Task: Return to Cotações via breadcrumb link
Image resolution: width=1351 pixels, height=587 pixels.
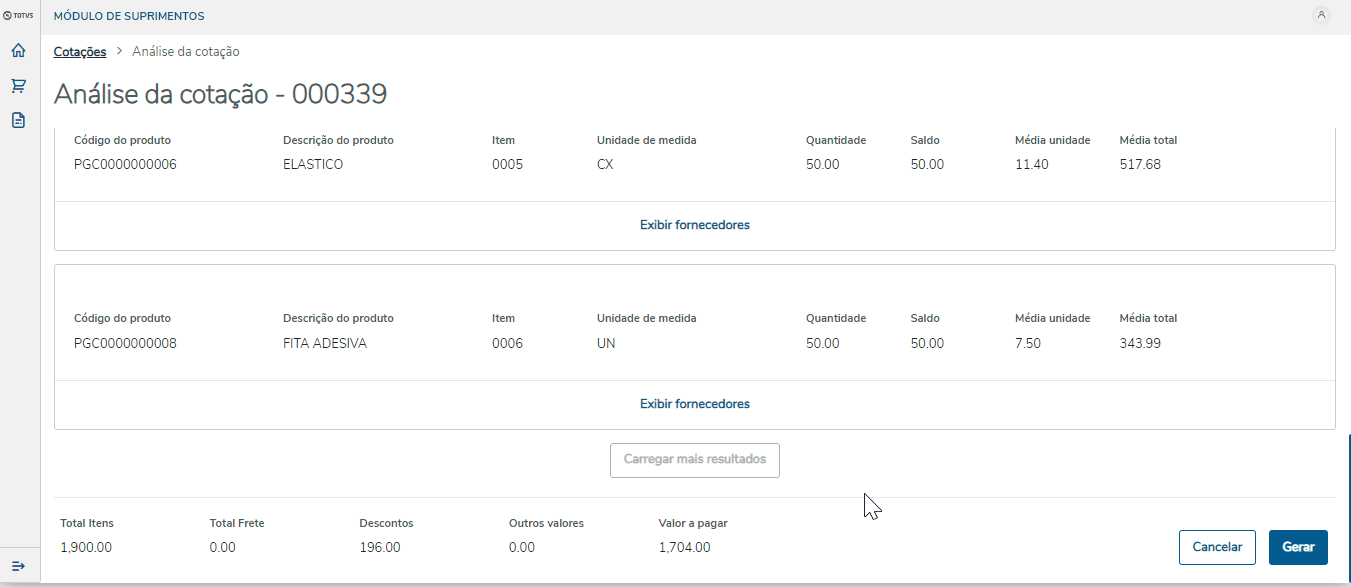Action: coord(80,51)
